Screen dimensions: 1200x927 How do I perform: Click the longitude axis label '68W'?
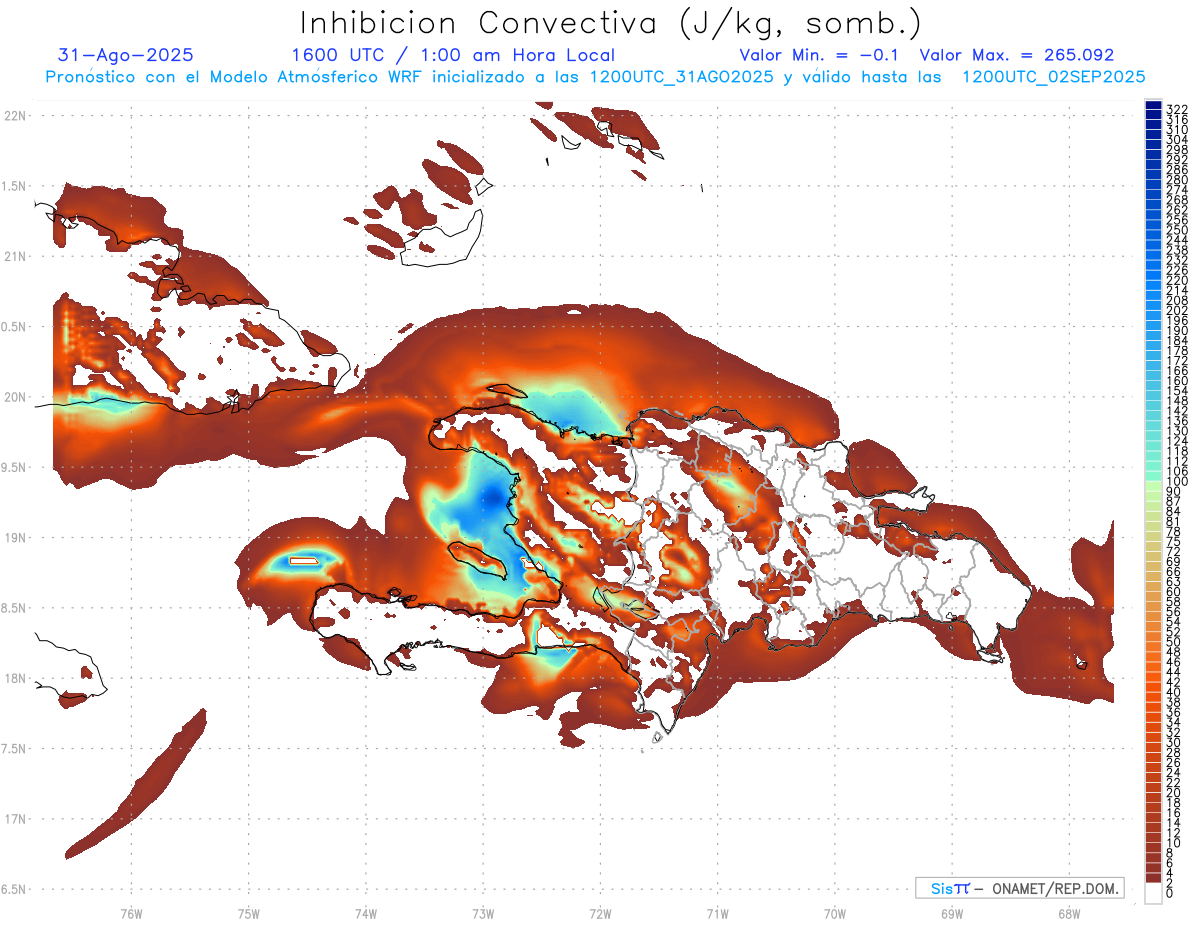click(x=1069, y=913)
